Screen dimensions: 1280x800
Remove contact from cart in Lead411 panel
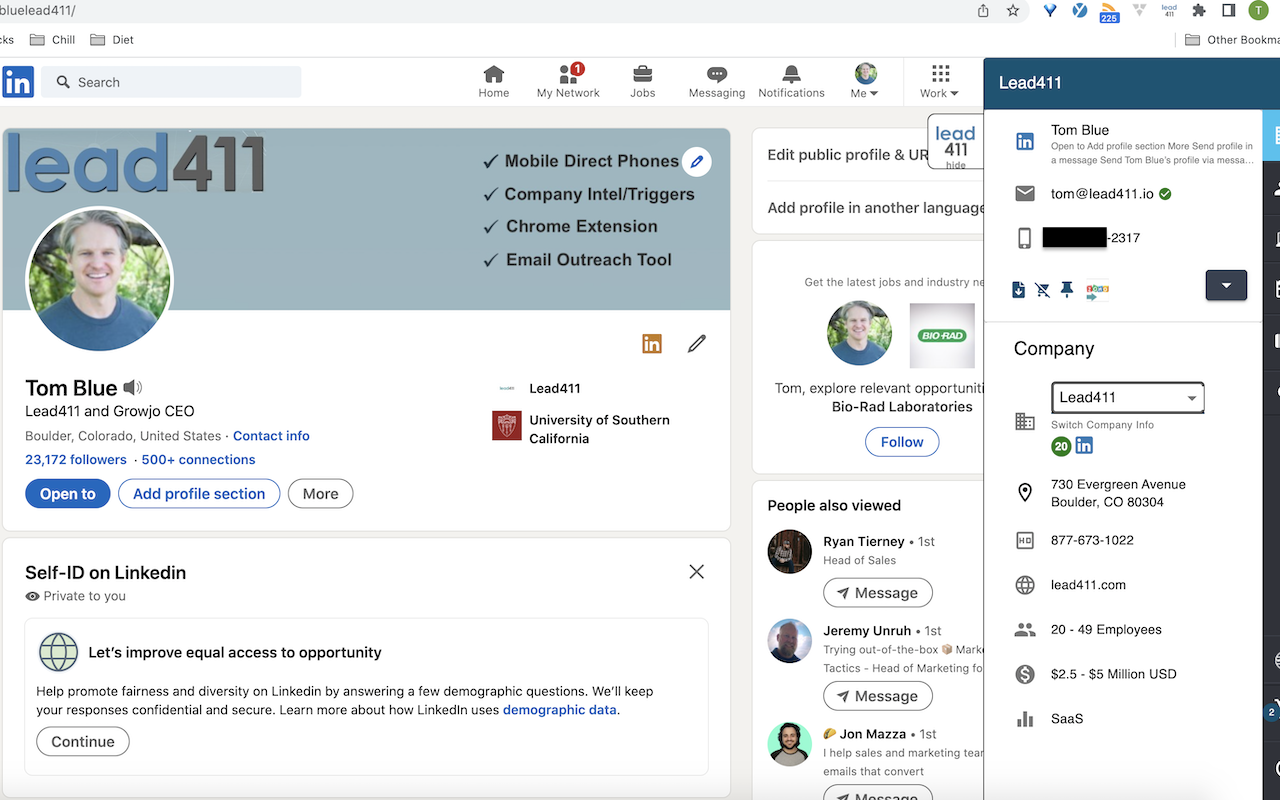1042,289
